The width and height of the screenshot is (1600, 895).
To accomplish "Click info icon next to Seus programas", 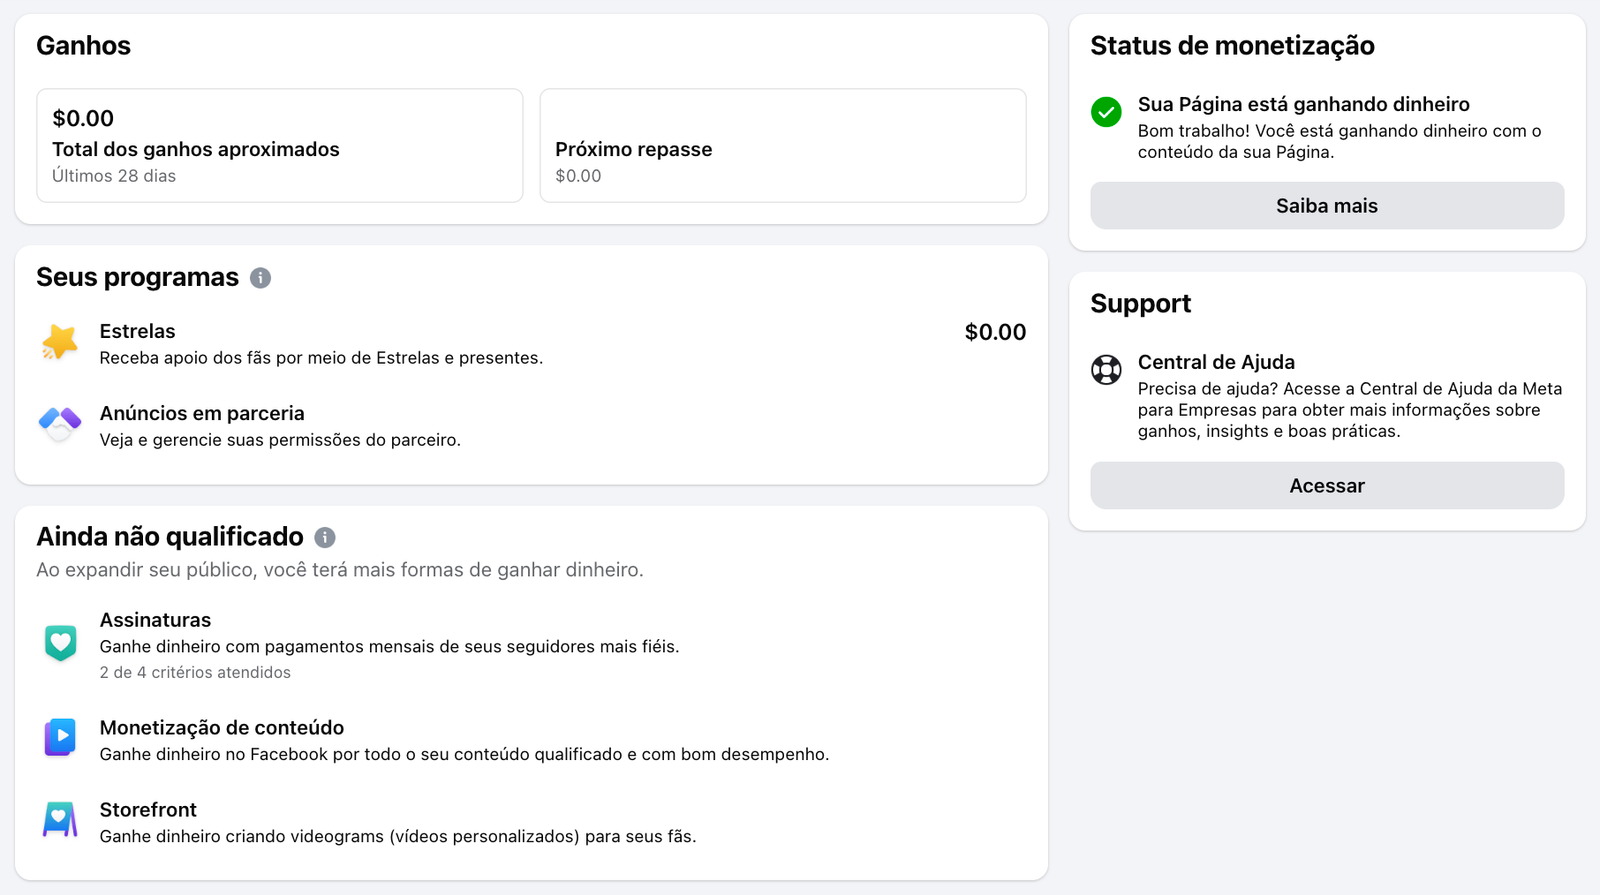I will pos(260,278).
